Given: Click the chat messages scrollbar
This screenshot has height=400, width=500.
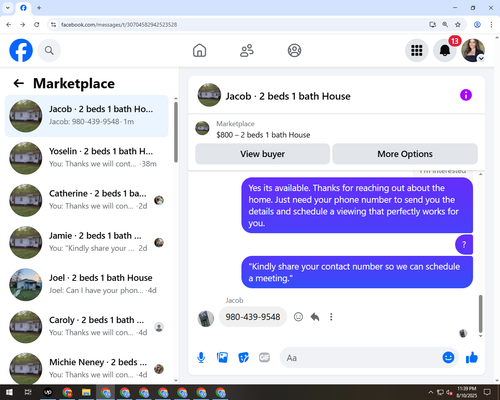Looking at the screenshot, I should coord(480,313).
